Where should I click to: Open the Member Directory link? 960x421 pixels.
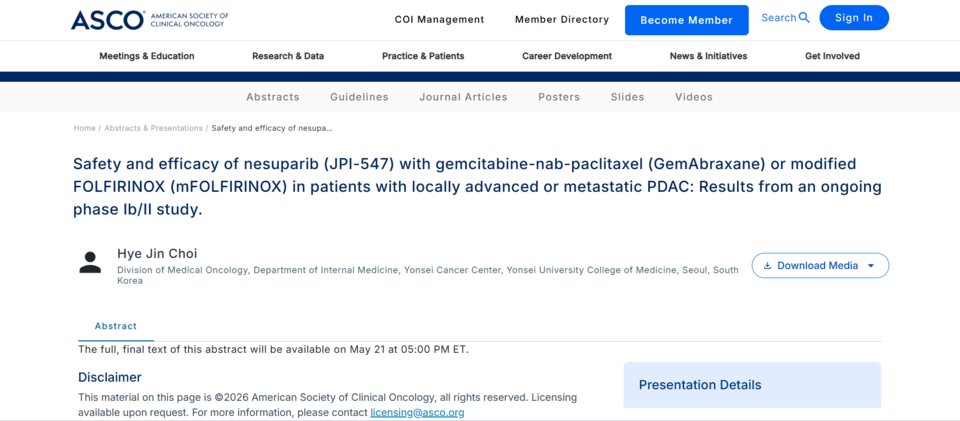tap(562, 20)
